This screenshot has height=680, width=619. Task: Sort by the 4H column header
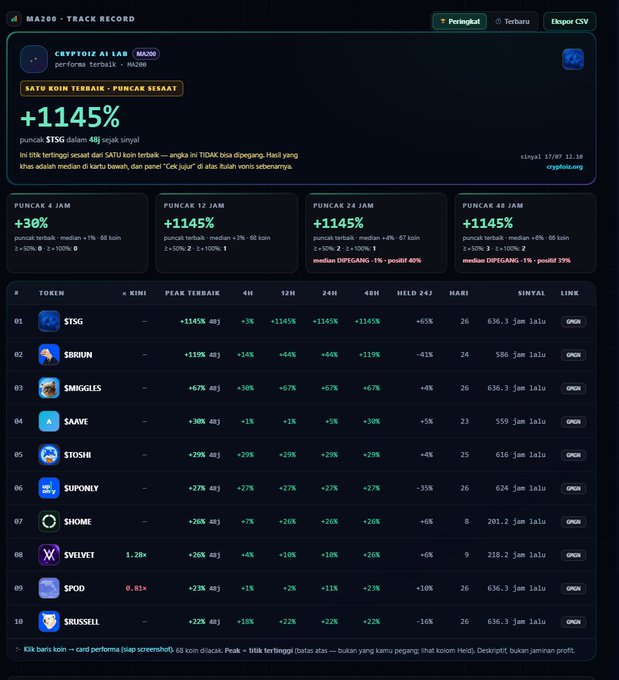pyautogui.click(x=248, y=293)
